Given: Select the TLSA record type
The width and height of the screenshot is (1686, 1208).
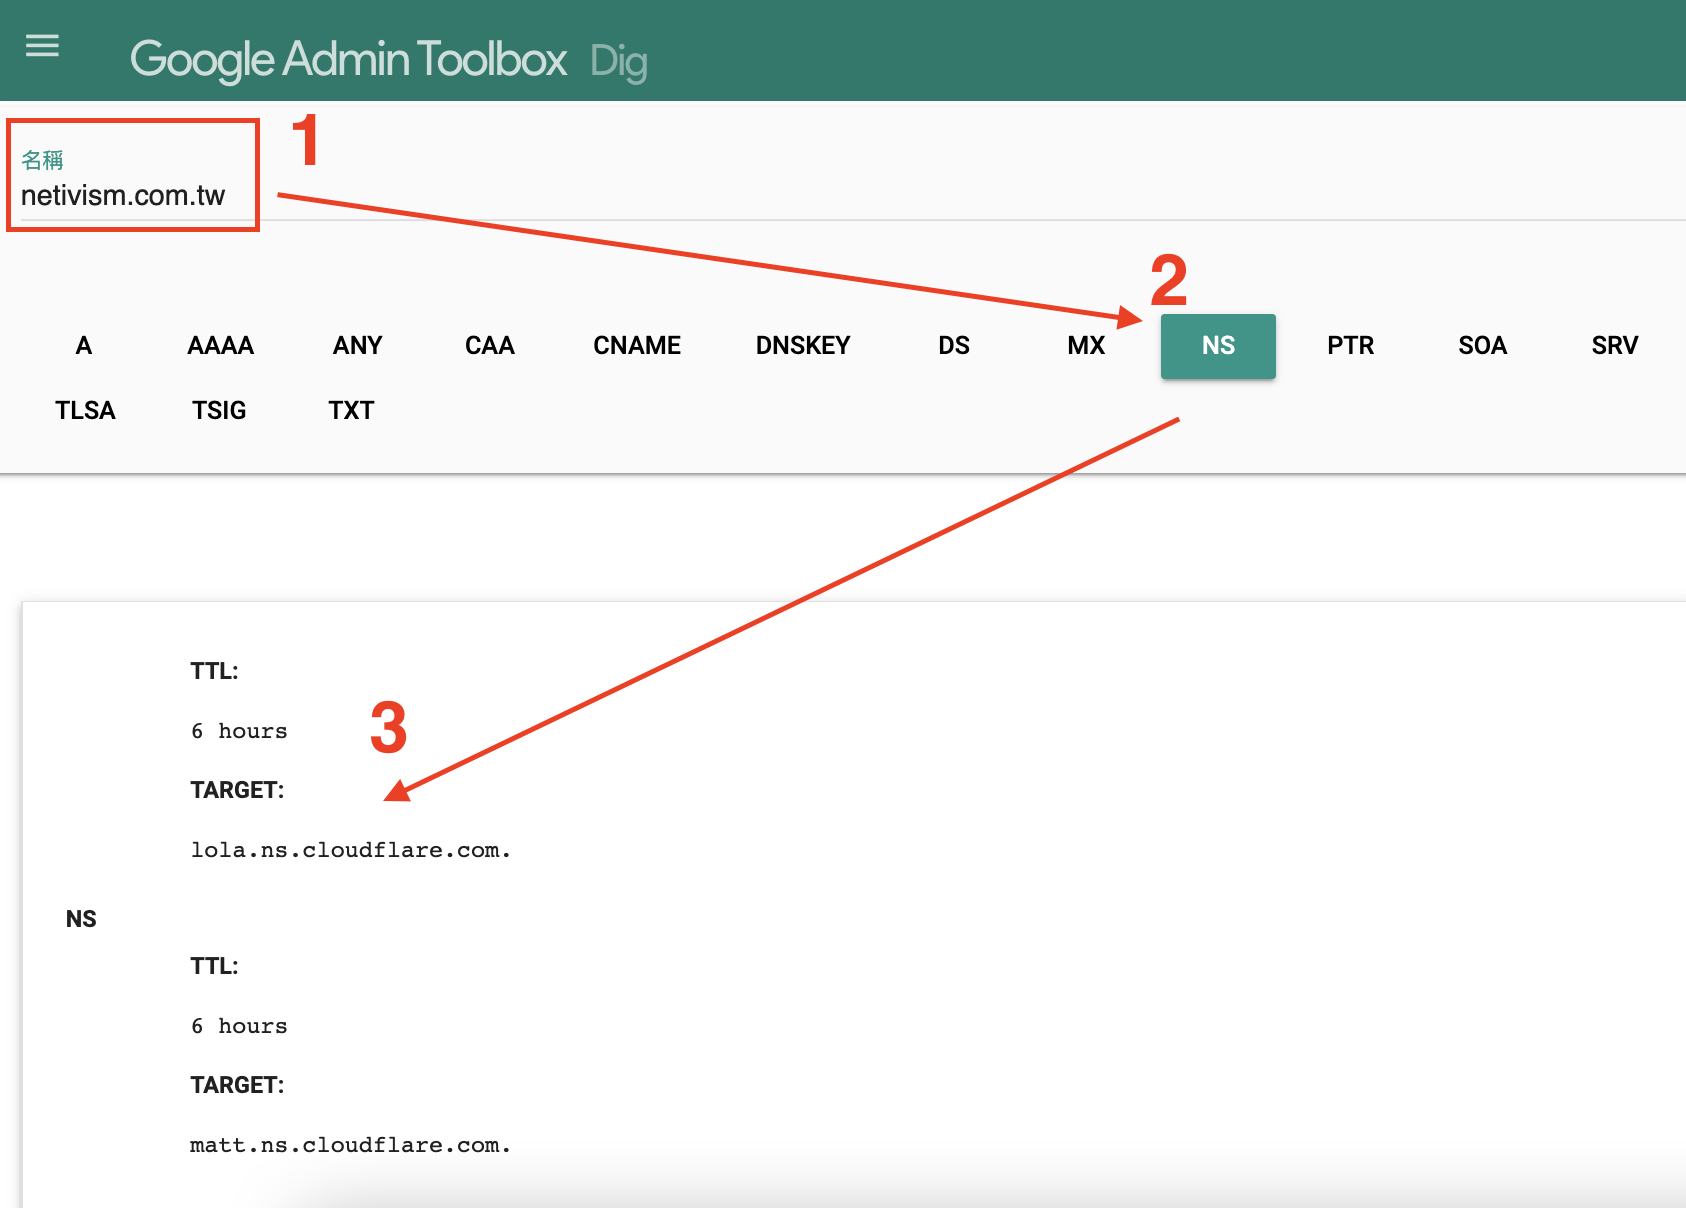Looking at the screenshot, I should point(85,411).
